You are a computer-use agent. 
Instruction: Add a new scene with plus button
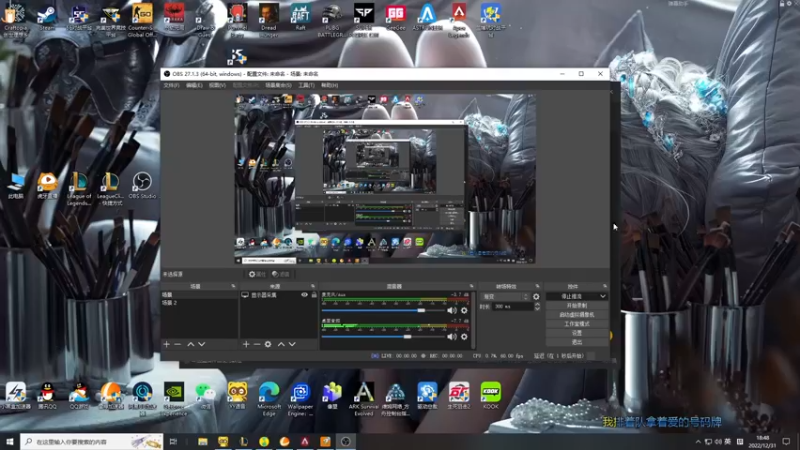[166, 344]
